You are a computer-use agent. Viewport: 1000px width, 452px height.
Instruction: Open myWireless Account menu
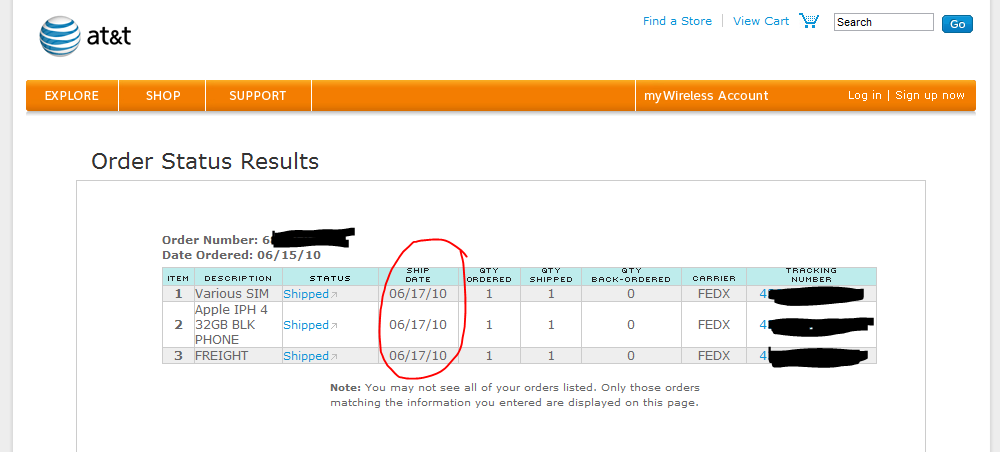pyautogui.click(x=706, y=96)
